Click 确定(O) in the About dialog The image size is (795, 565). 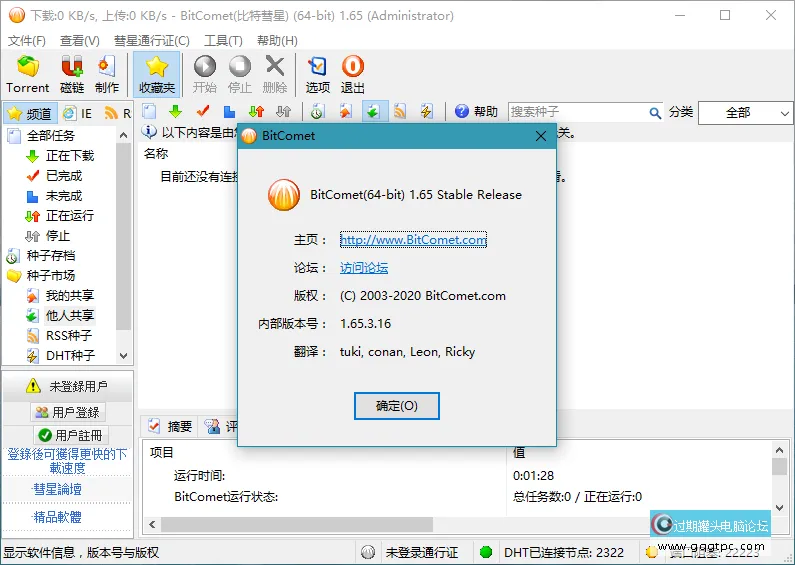[396, 406]
